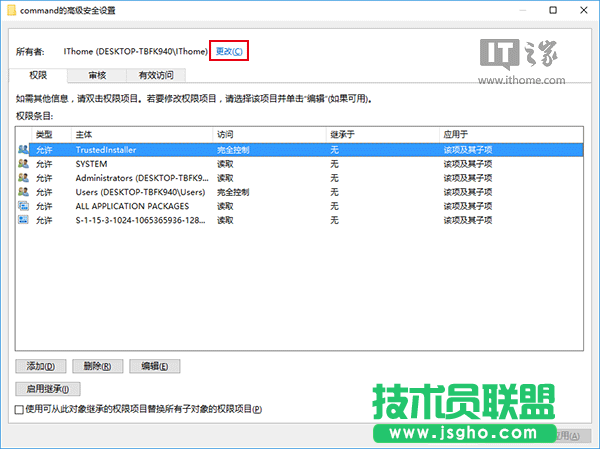Sort by the 类型 column header

point(51,134)
